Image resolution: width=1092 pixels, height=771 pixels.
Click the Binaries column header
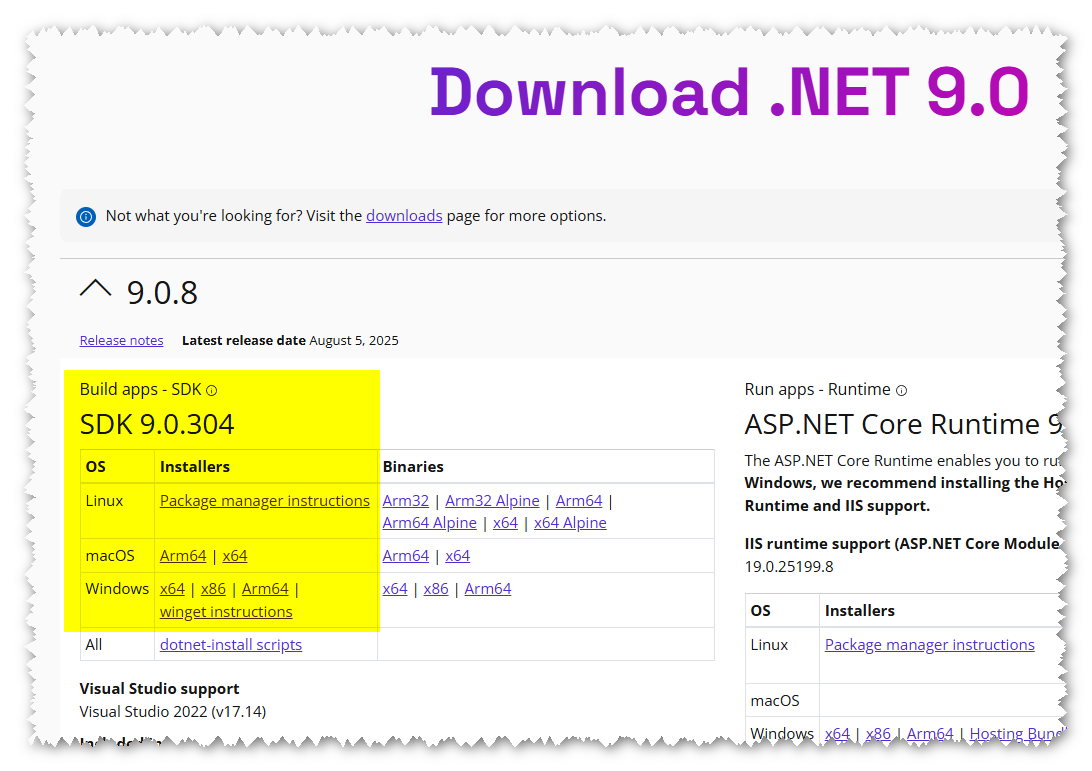(x=413, y=467)
